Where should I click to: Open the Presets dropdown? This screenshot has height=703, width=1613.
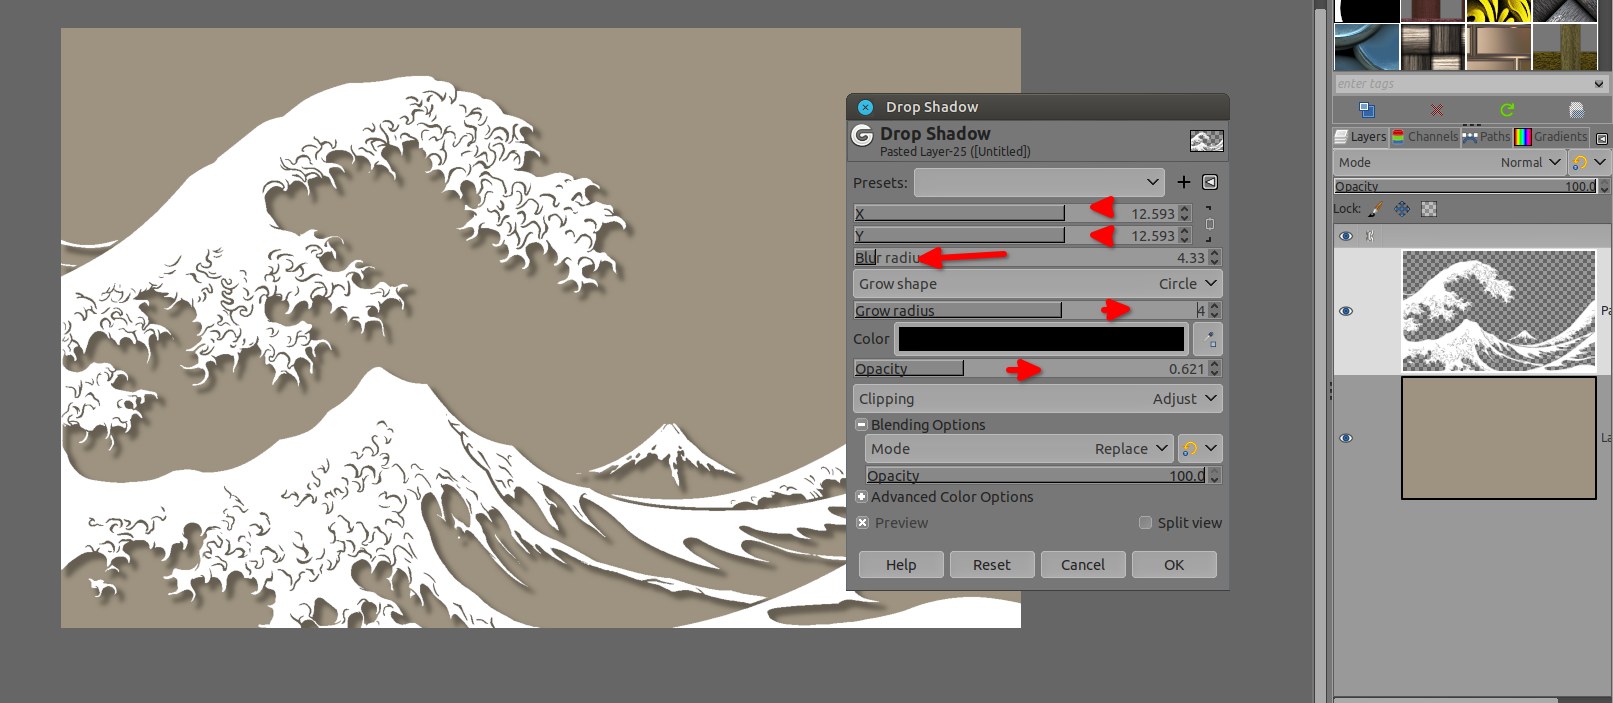1039,182
